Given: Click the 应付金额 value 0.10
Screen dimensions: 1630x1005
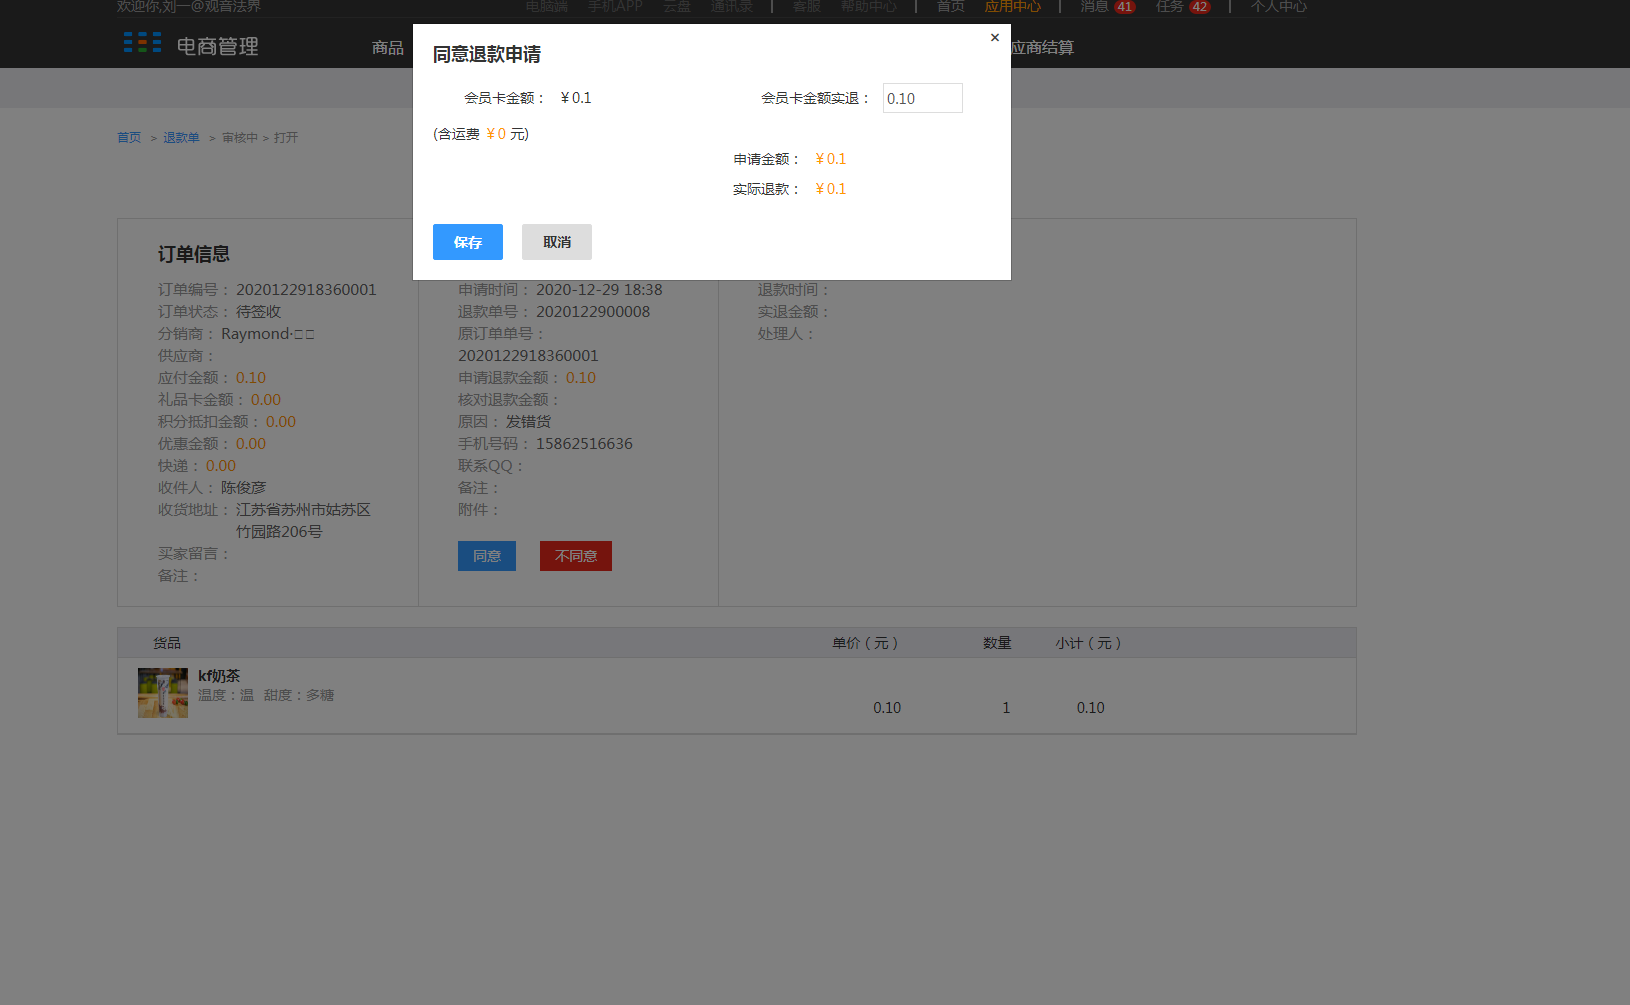Looking at the screenshot, I should coord(251,378).
